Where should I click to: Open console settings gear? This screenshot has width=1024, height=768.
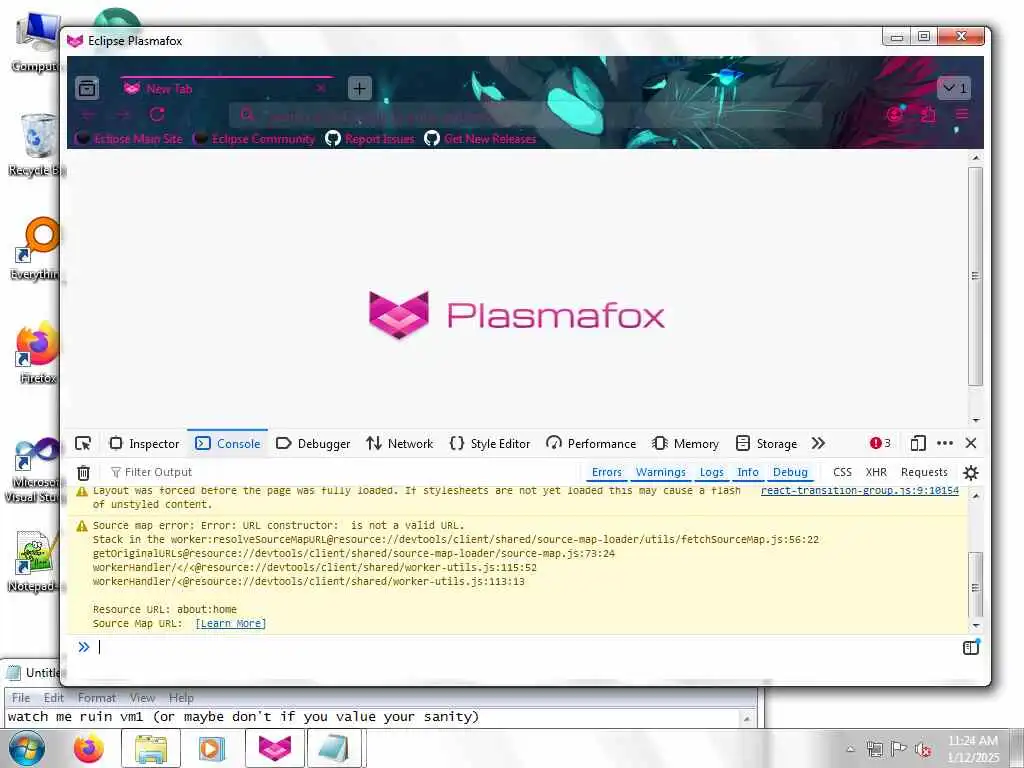[x=971, y=472]
